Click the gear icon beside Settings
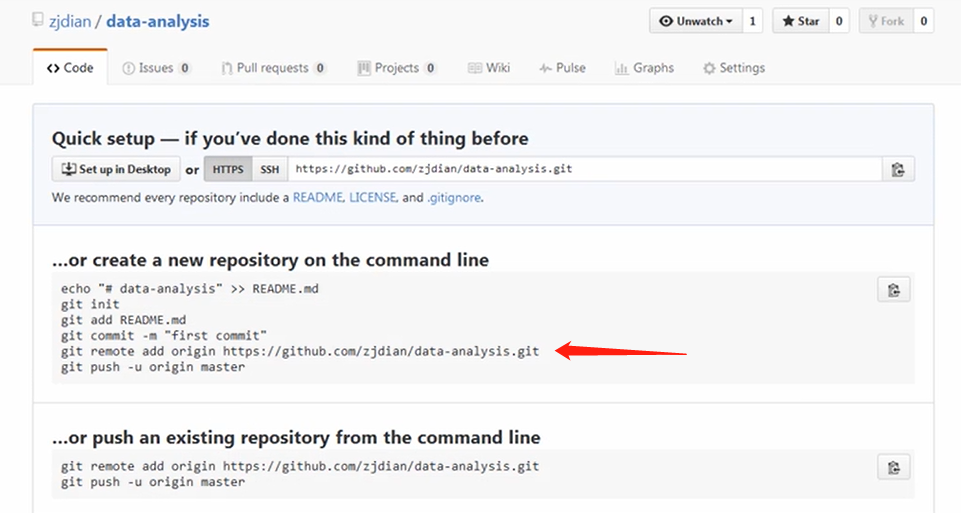 point(709,68)
